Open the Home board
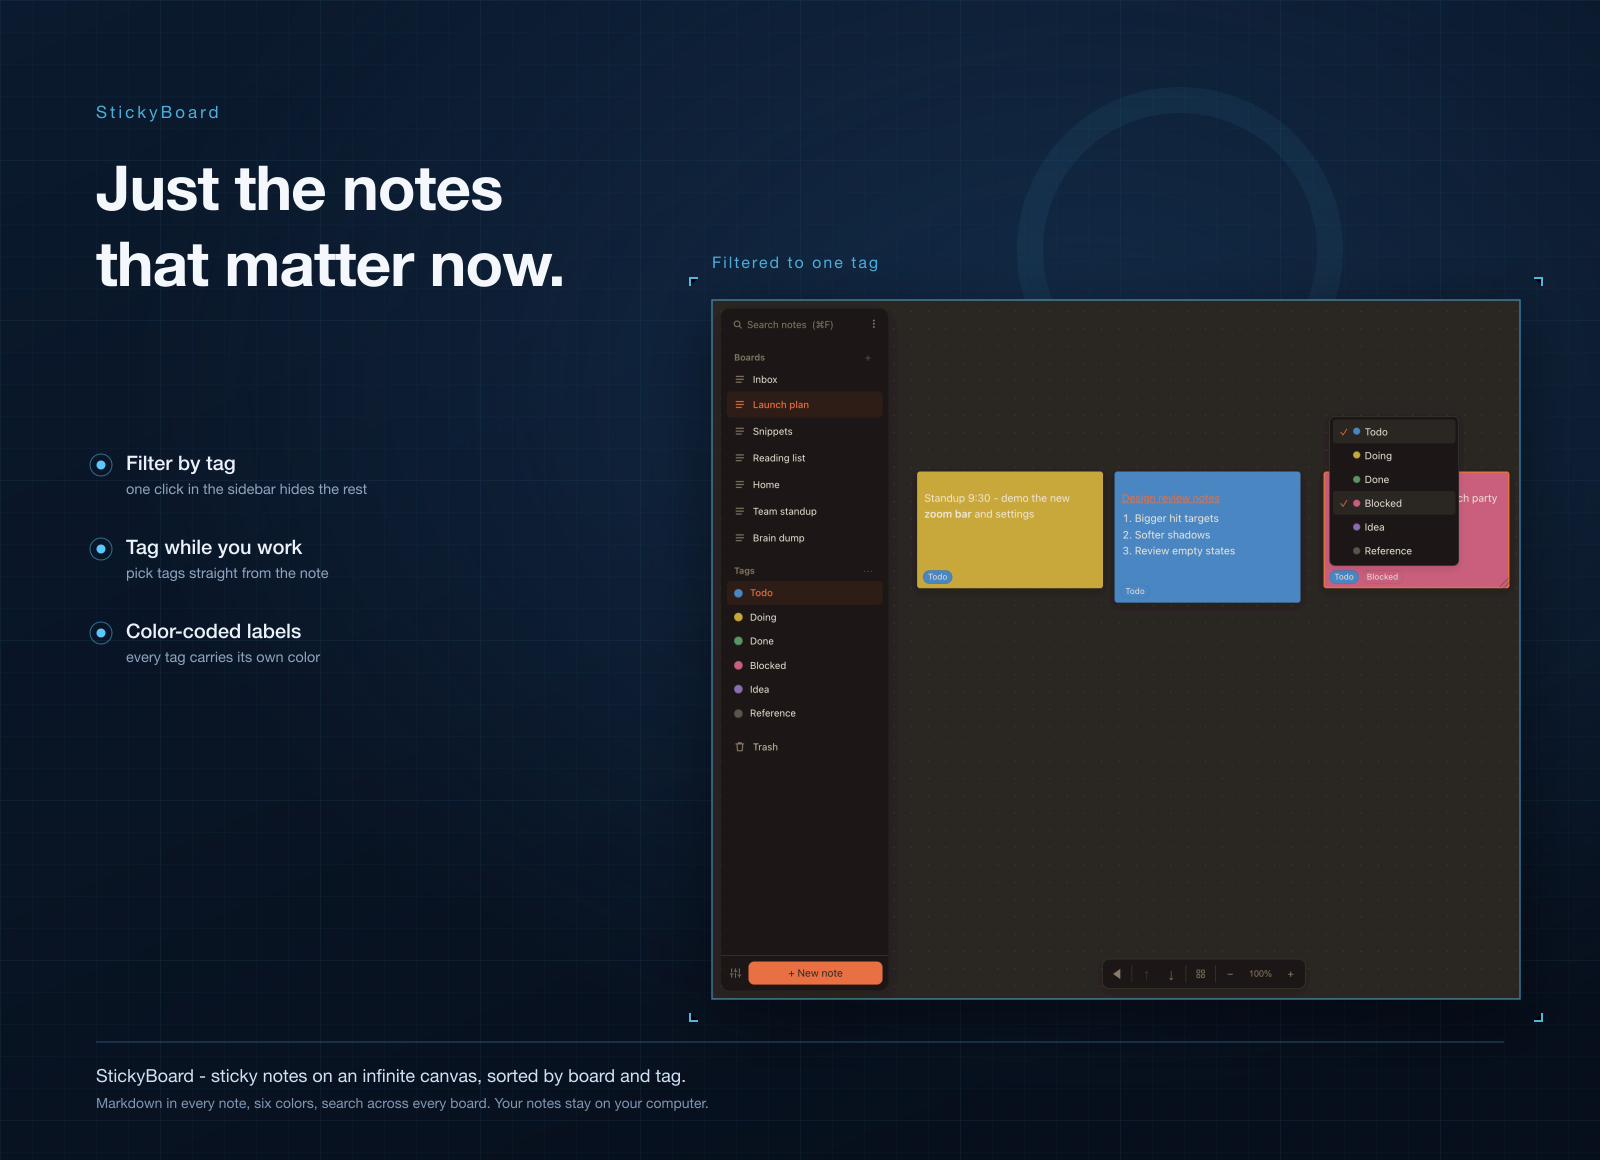The image size is (1600, 1160). click(804, 485)
